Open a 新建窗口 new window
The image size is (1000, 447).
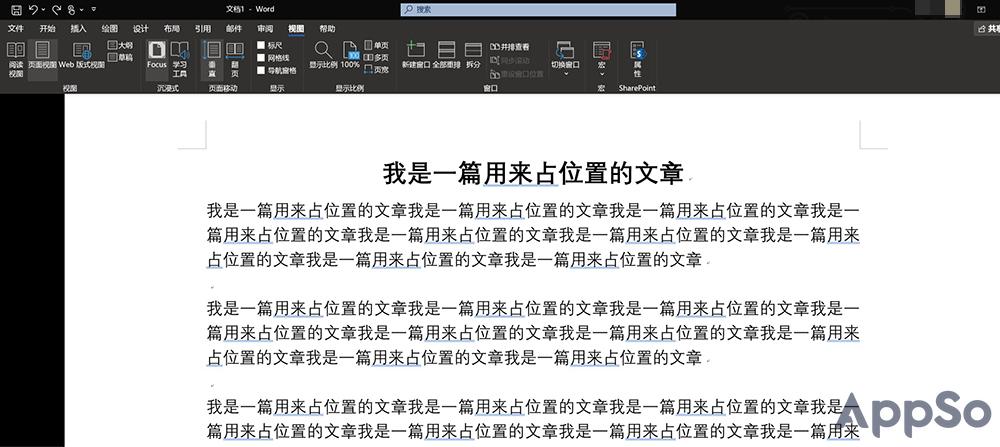click(416, 55)
